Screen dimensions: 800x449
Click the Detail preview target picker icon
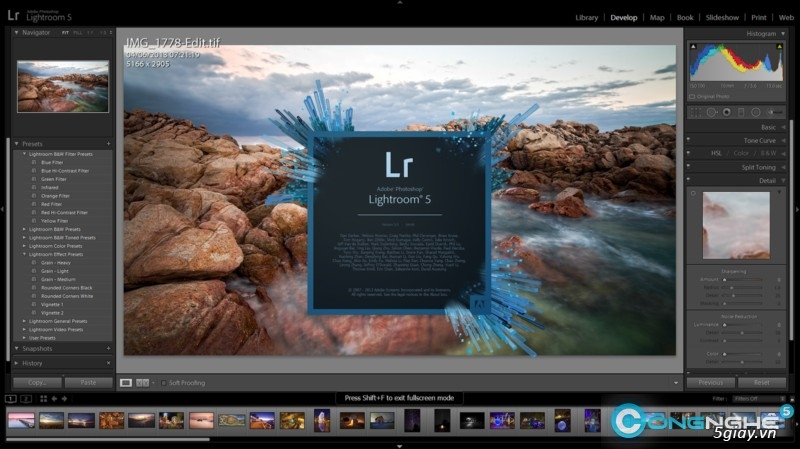[693, 193]
